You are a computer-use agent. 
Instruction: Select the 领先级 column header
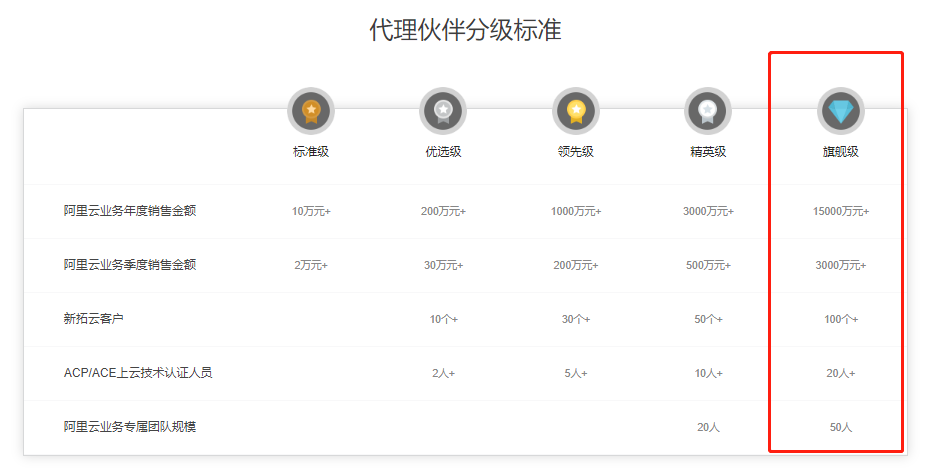[576, 152]
